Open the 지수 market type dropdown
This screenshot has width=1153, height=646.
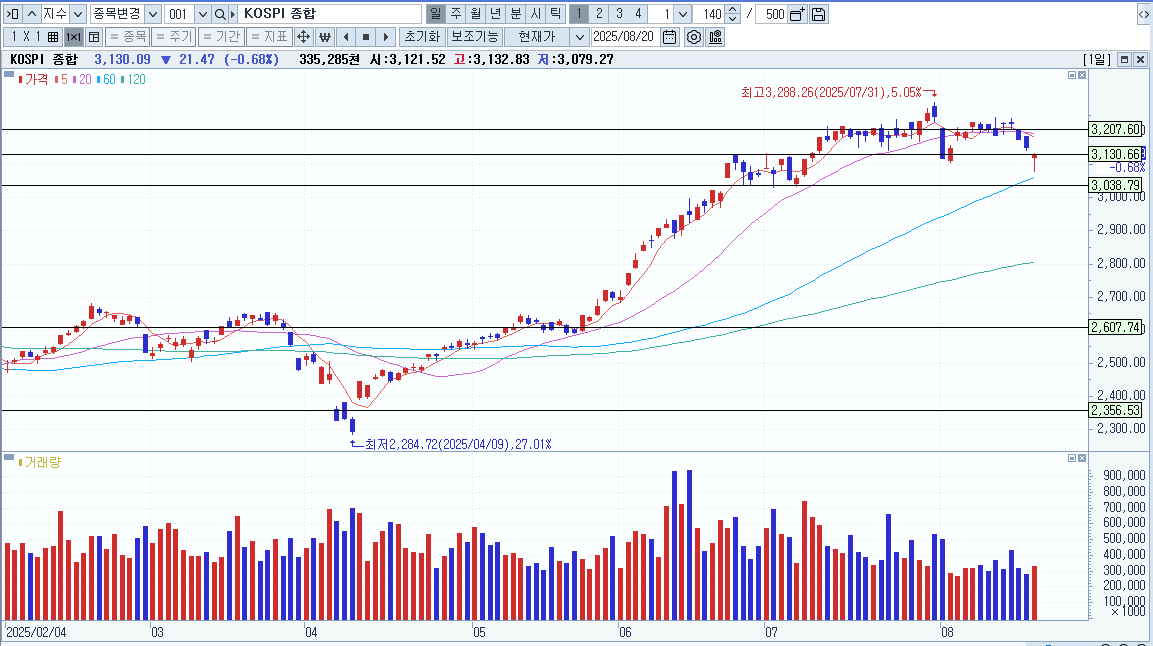click(x=77, y=14)
